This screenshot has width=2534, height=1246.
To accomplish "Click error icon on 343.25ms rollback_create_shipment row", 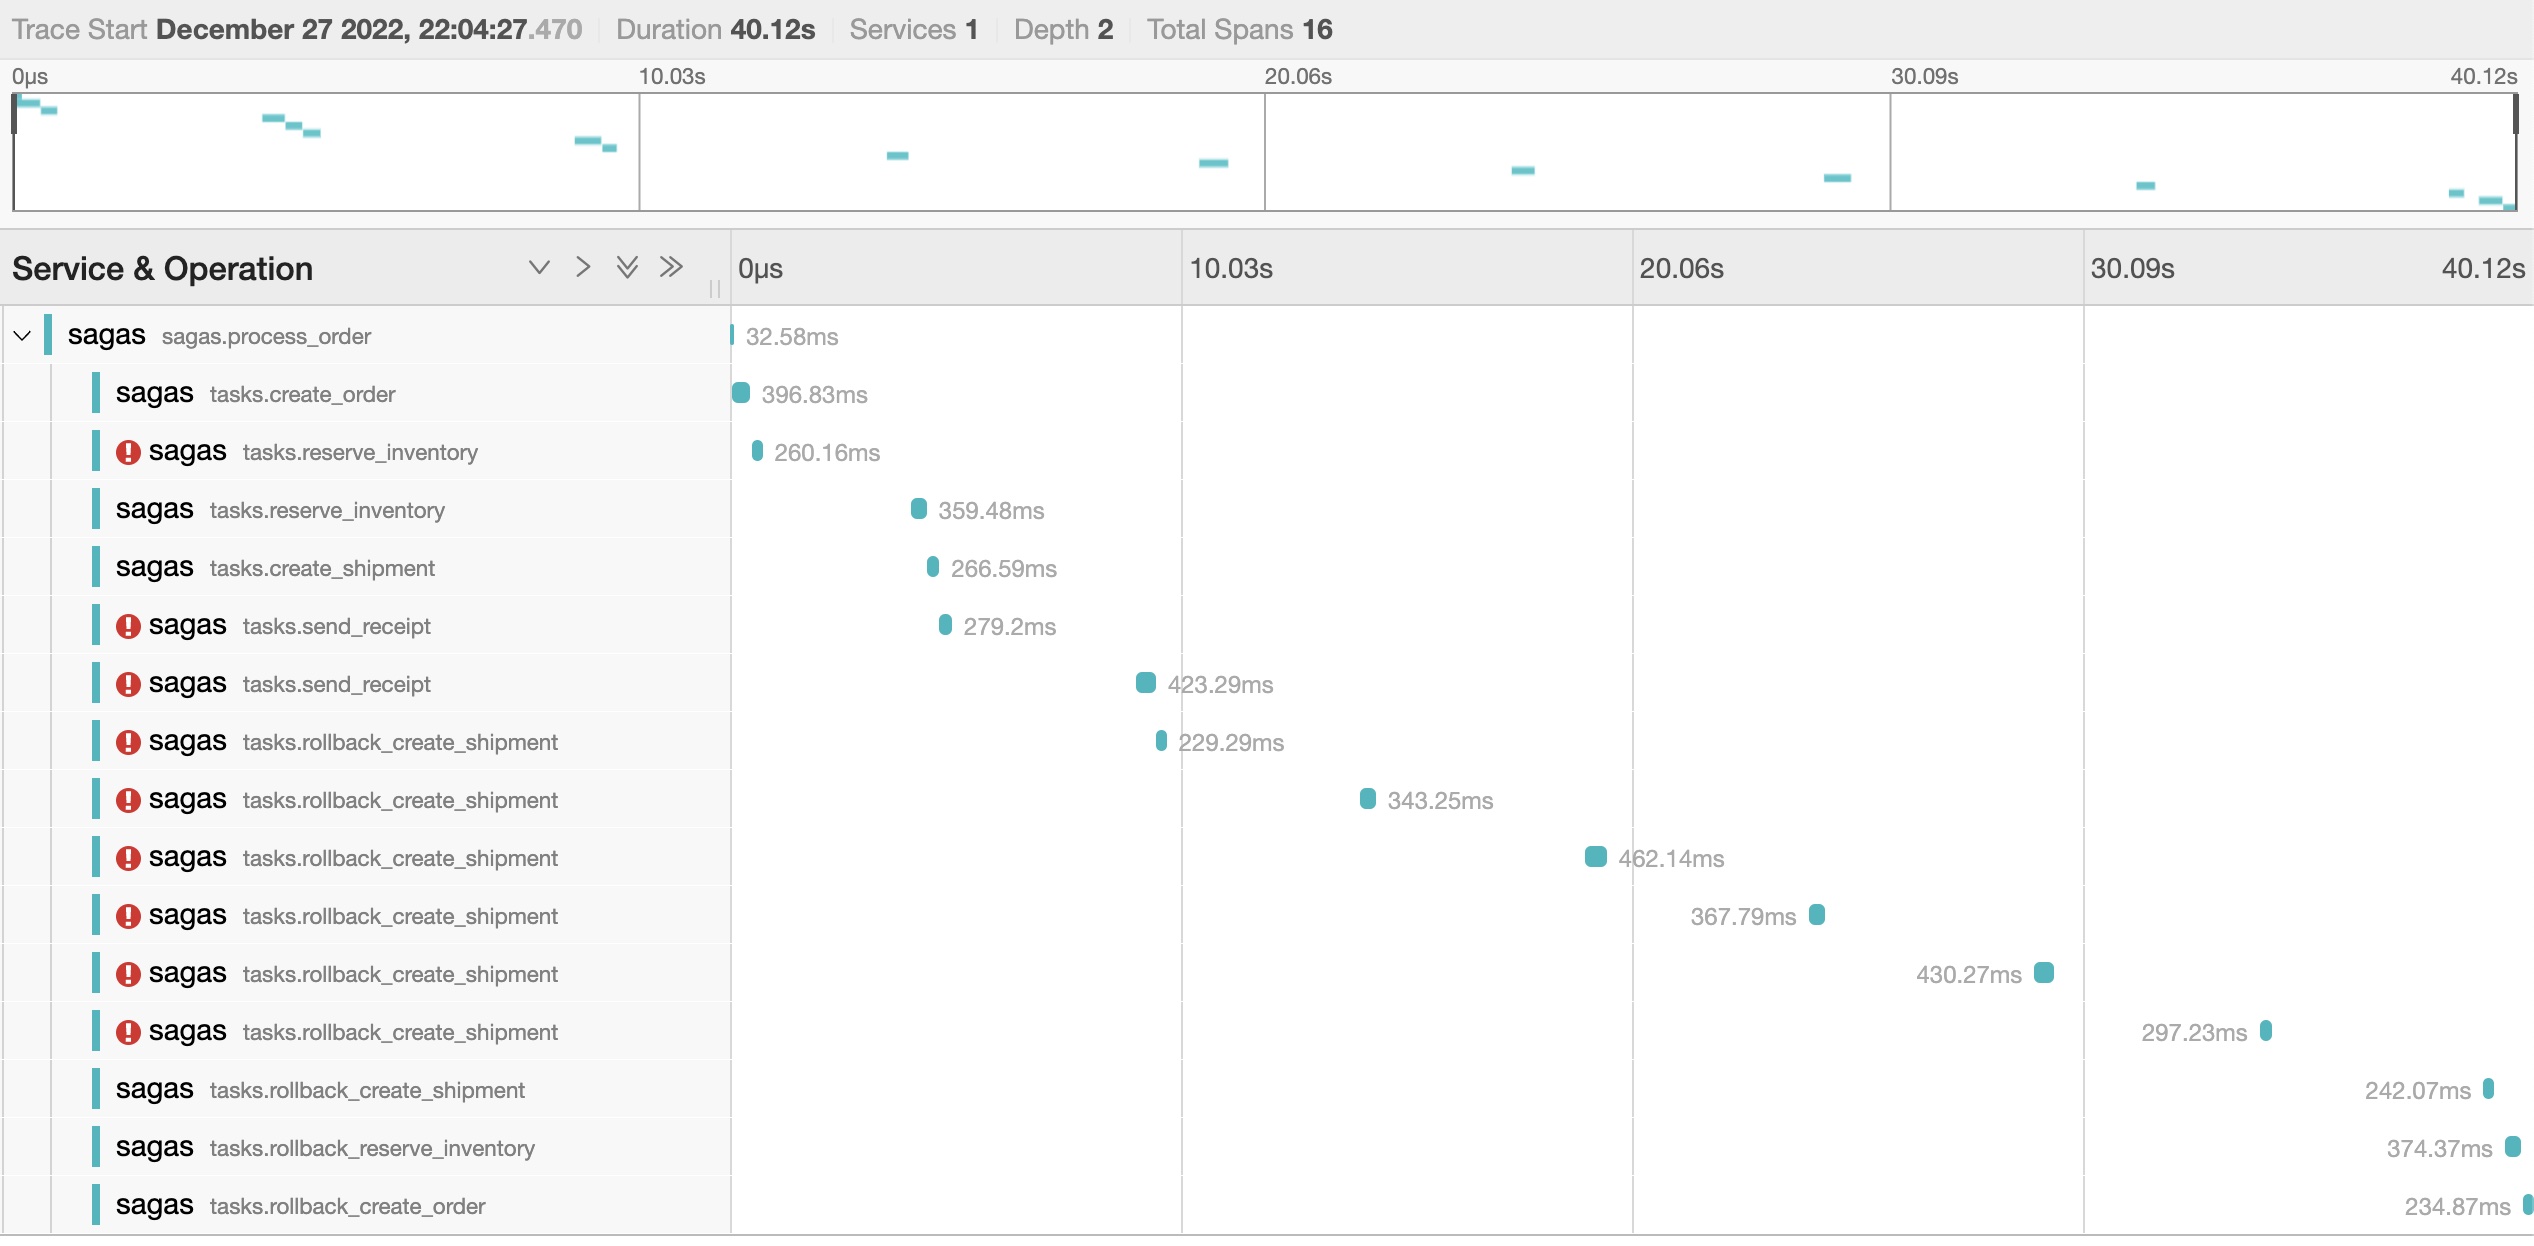I will (x=128, y=800).
